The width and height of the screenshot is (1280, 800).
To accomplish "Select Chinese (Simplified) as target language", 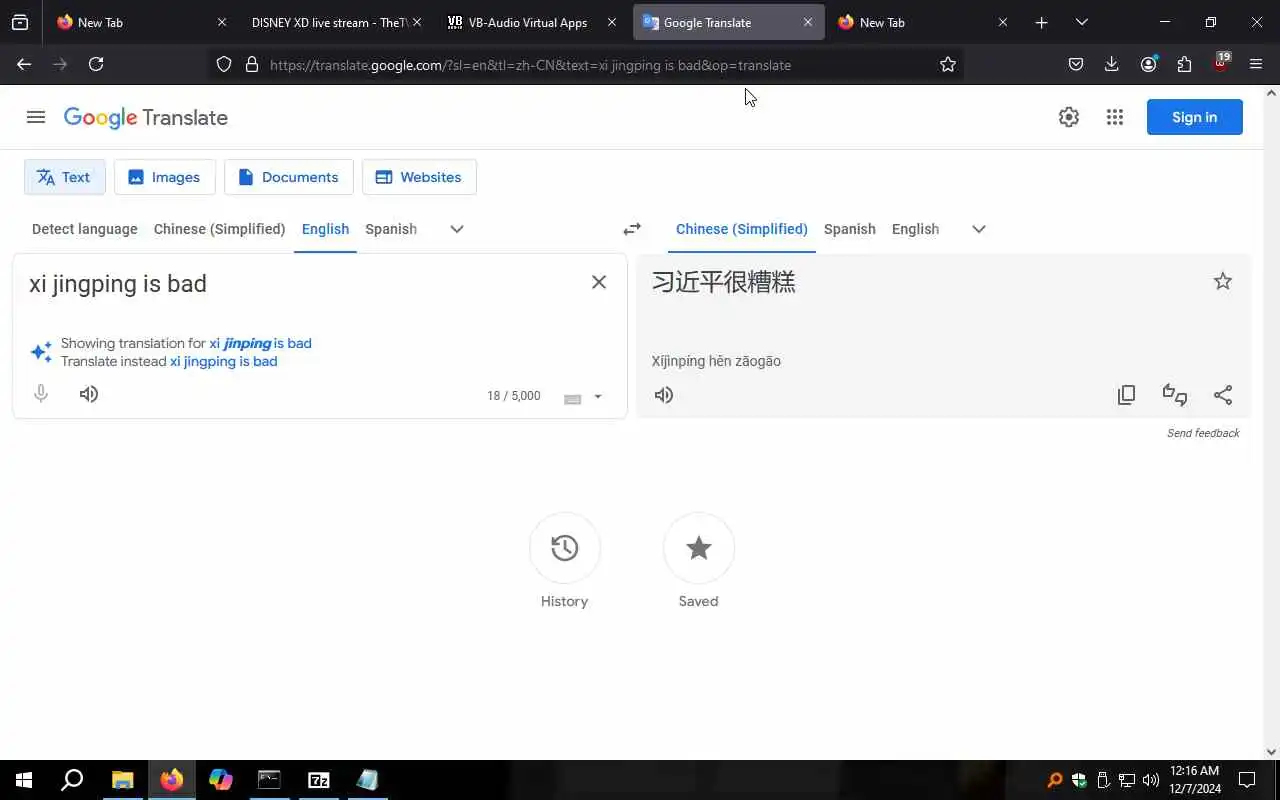I will tap(742, 229).
